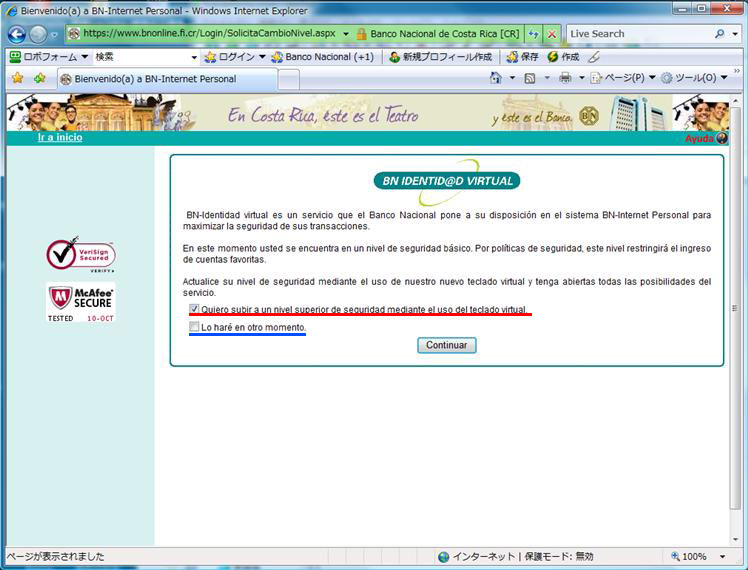Open the search provider dropdown arrow
Viewport: 748px width, 570px height.
735,34
